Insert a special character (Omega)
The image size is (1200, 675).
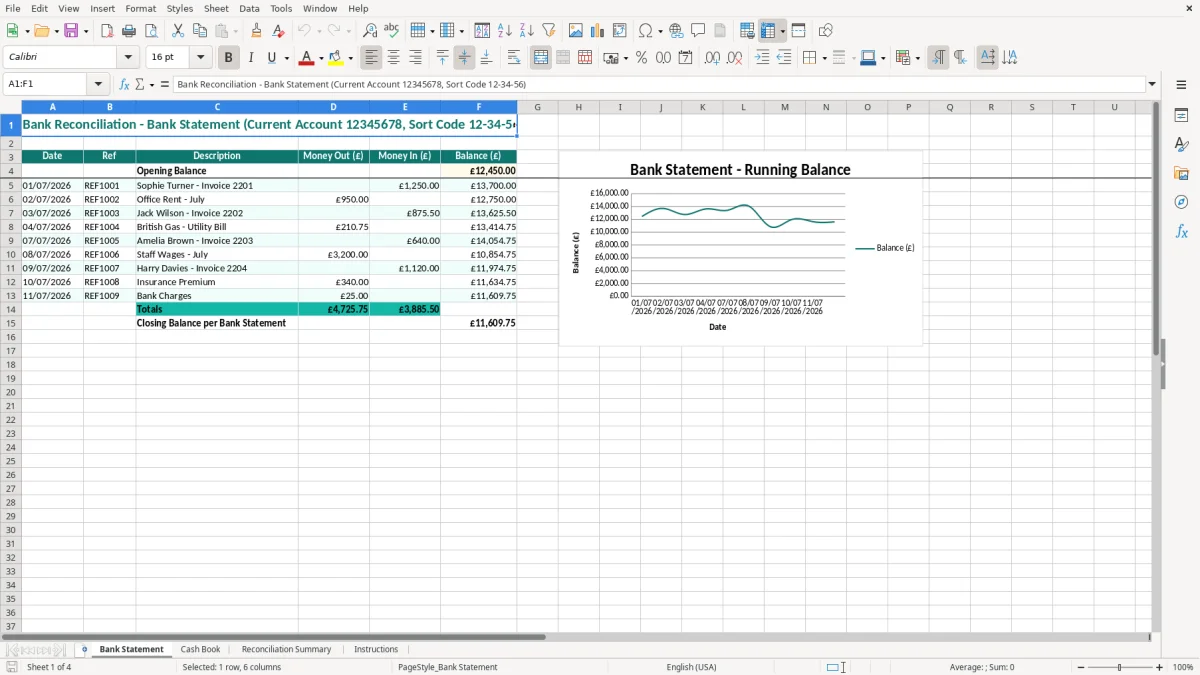point(645,31)
